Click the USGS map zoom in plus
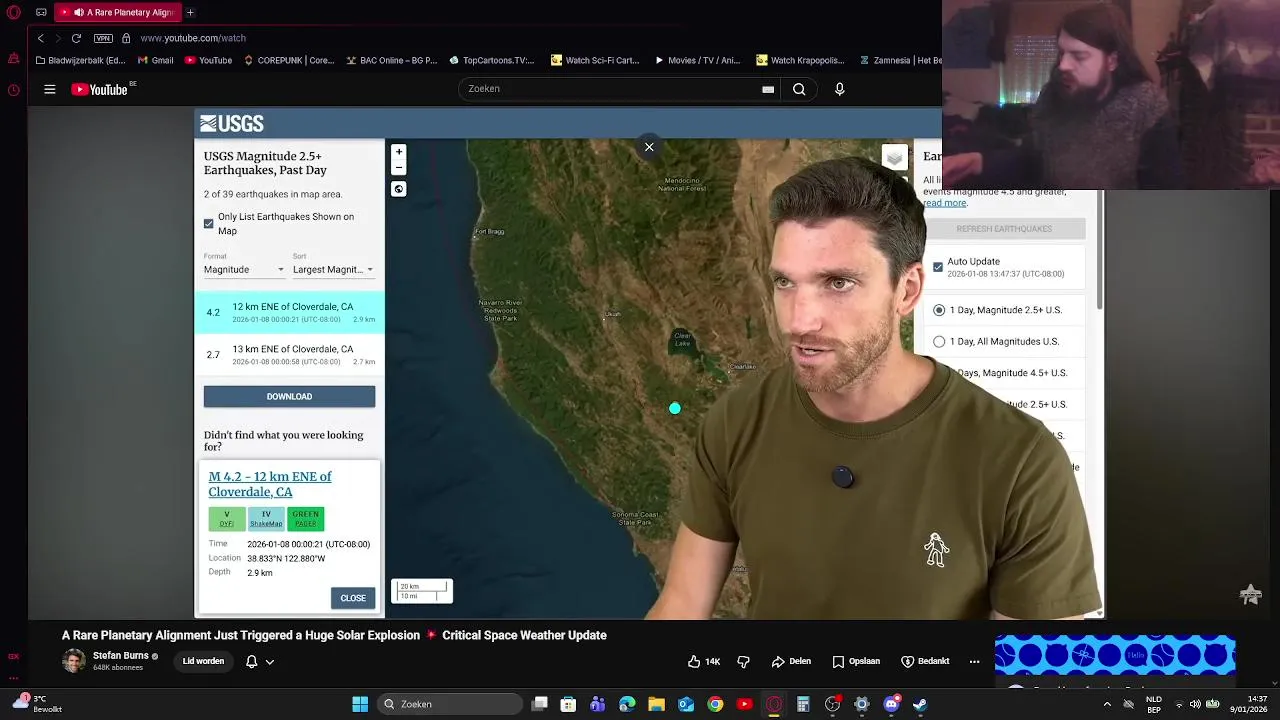 tap(399, 152)
